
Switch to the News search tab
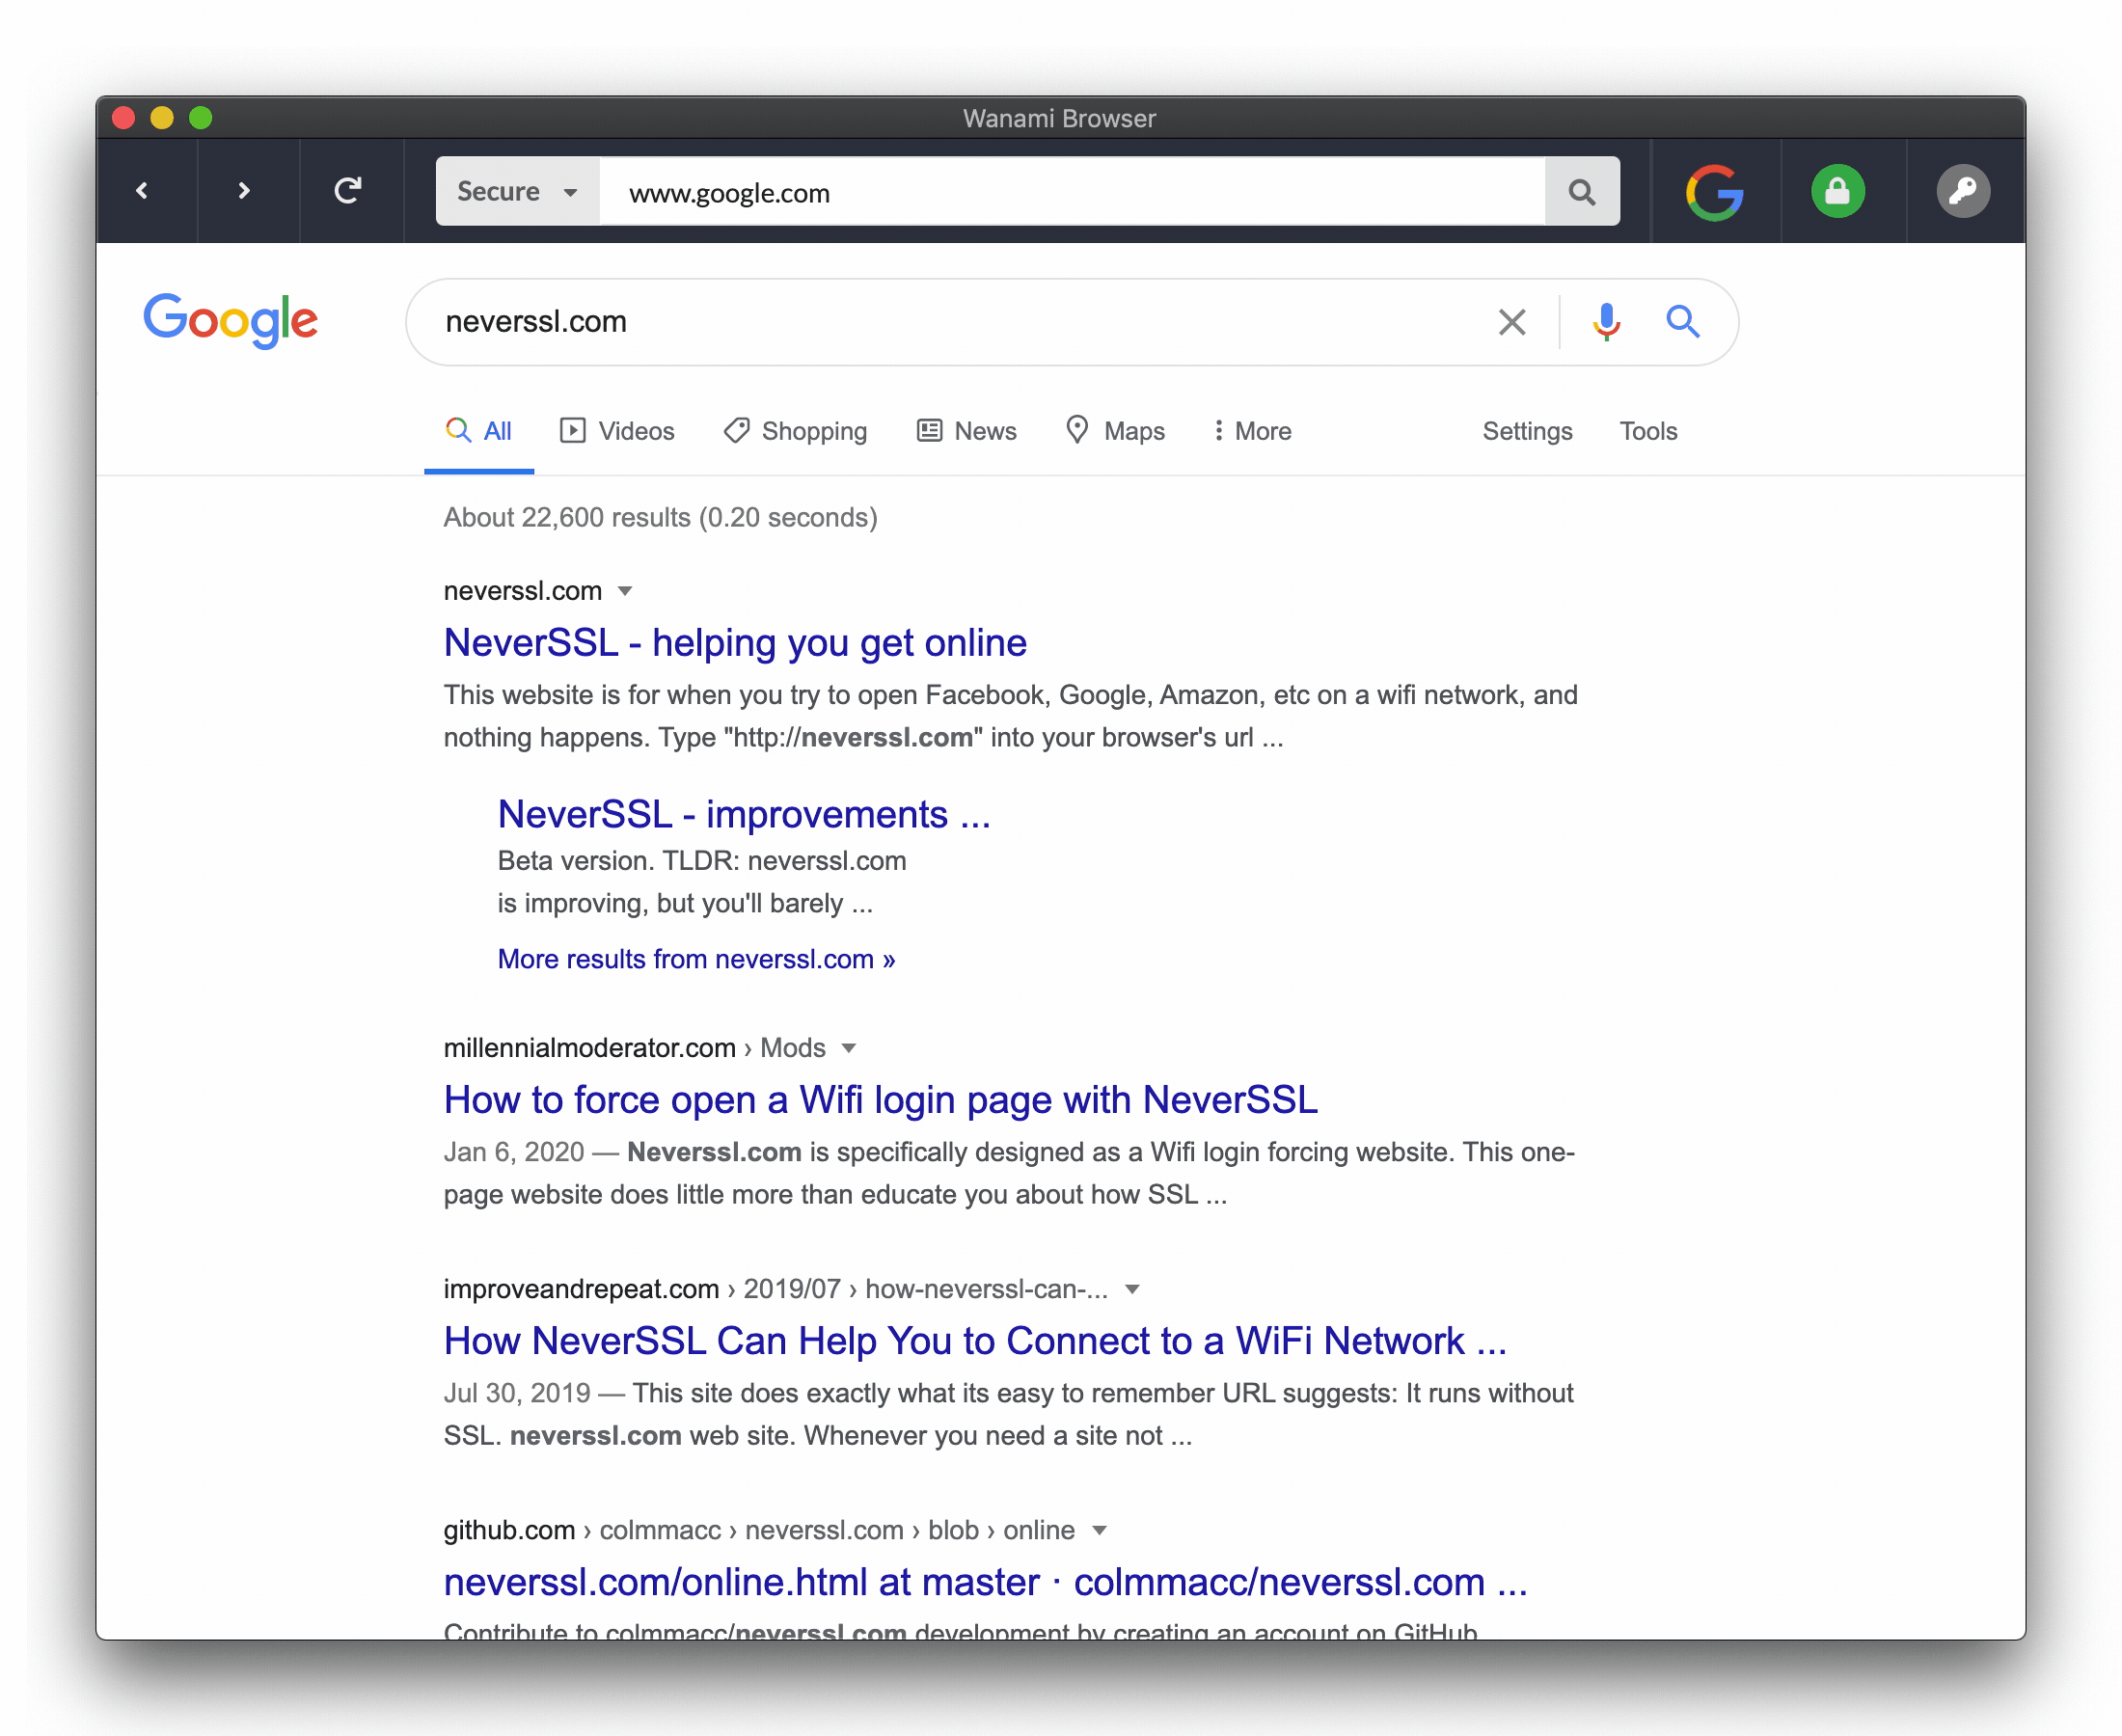pyautogui.click(x=967, y=431)
